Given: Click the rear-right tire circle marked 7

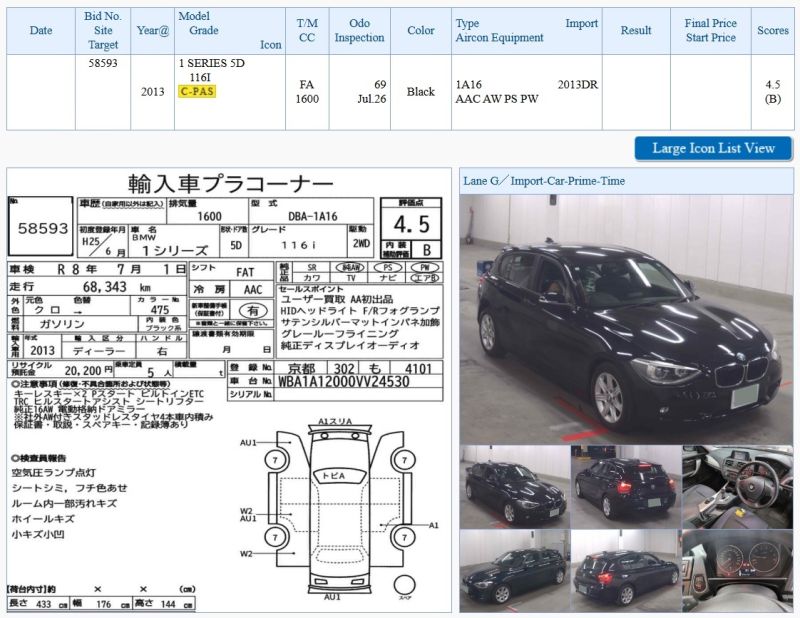Looking at the screenshot, I should pos(405,537).
